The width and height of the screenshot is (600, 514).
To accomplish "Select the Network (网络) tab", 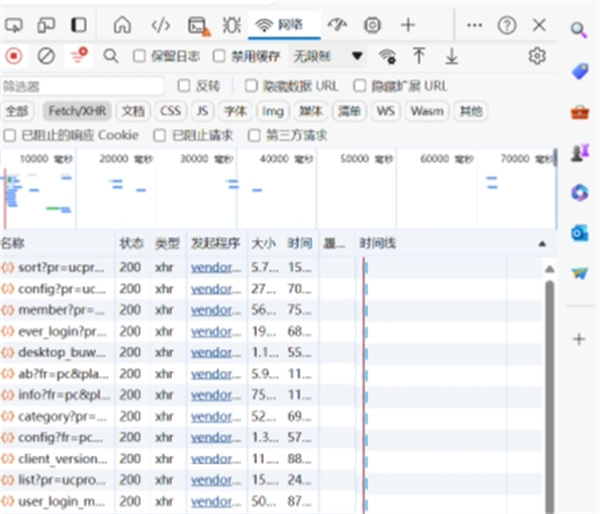I will click(x=284, y=25).
